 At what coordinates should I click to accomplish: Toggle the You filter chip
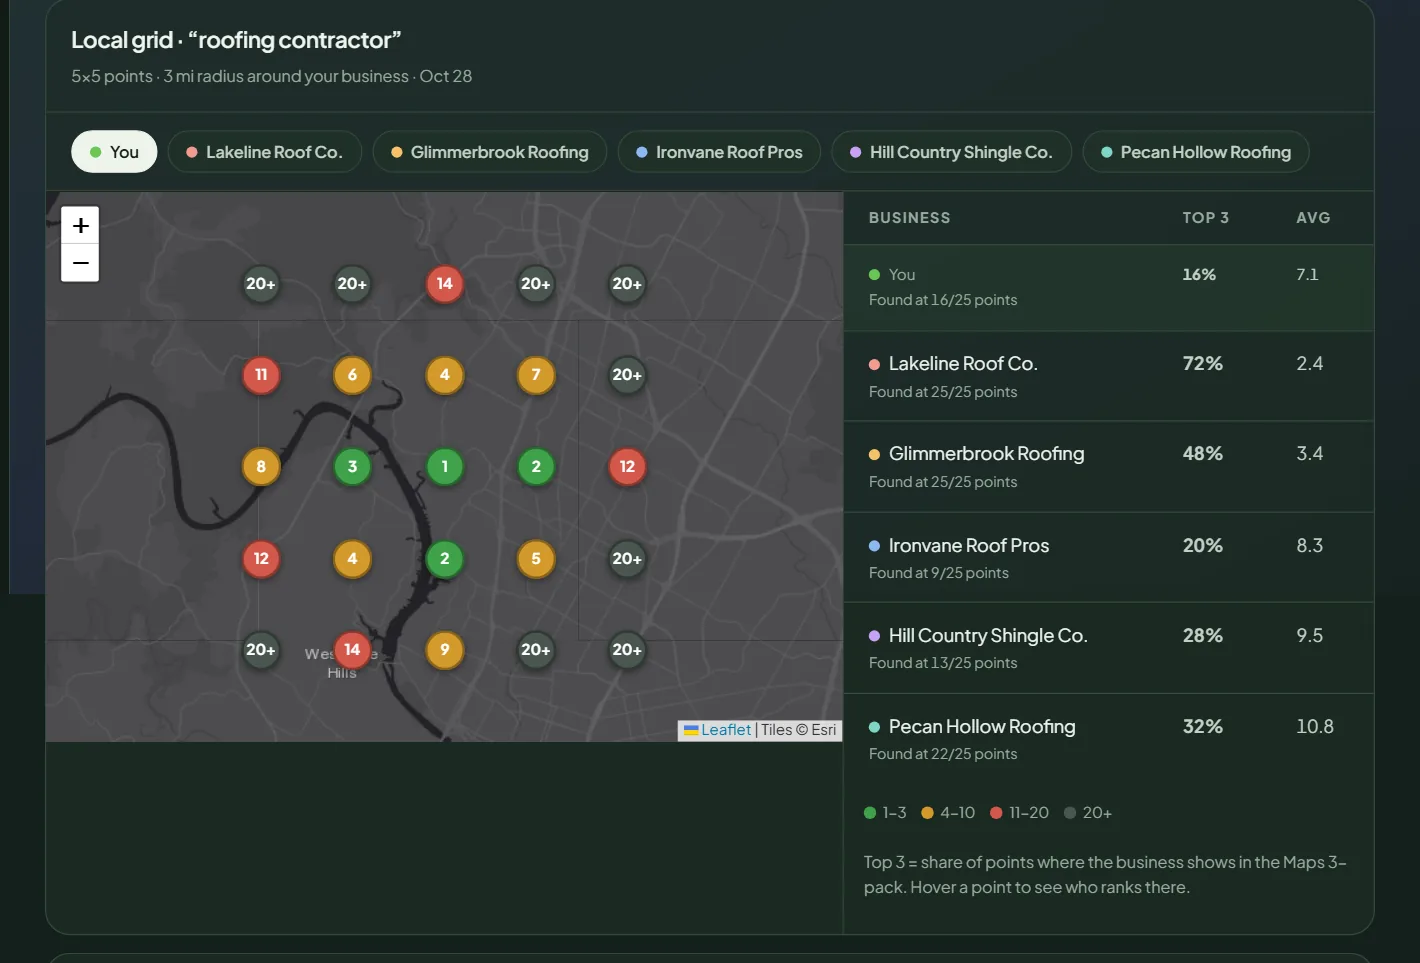pos(114,152)
